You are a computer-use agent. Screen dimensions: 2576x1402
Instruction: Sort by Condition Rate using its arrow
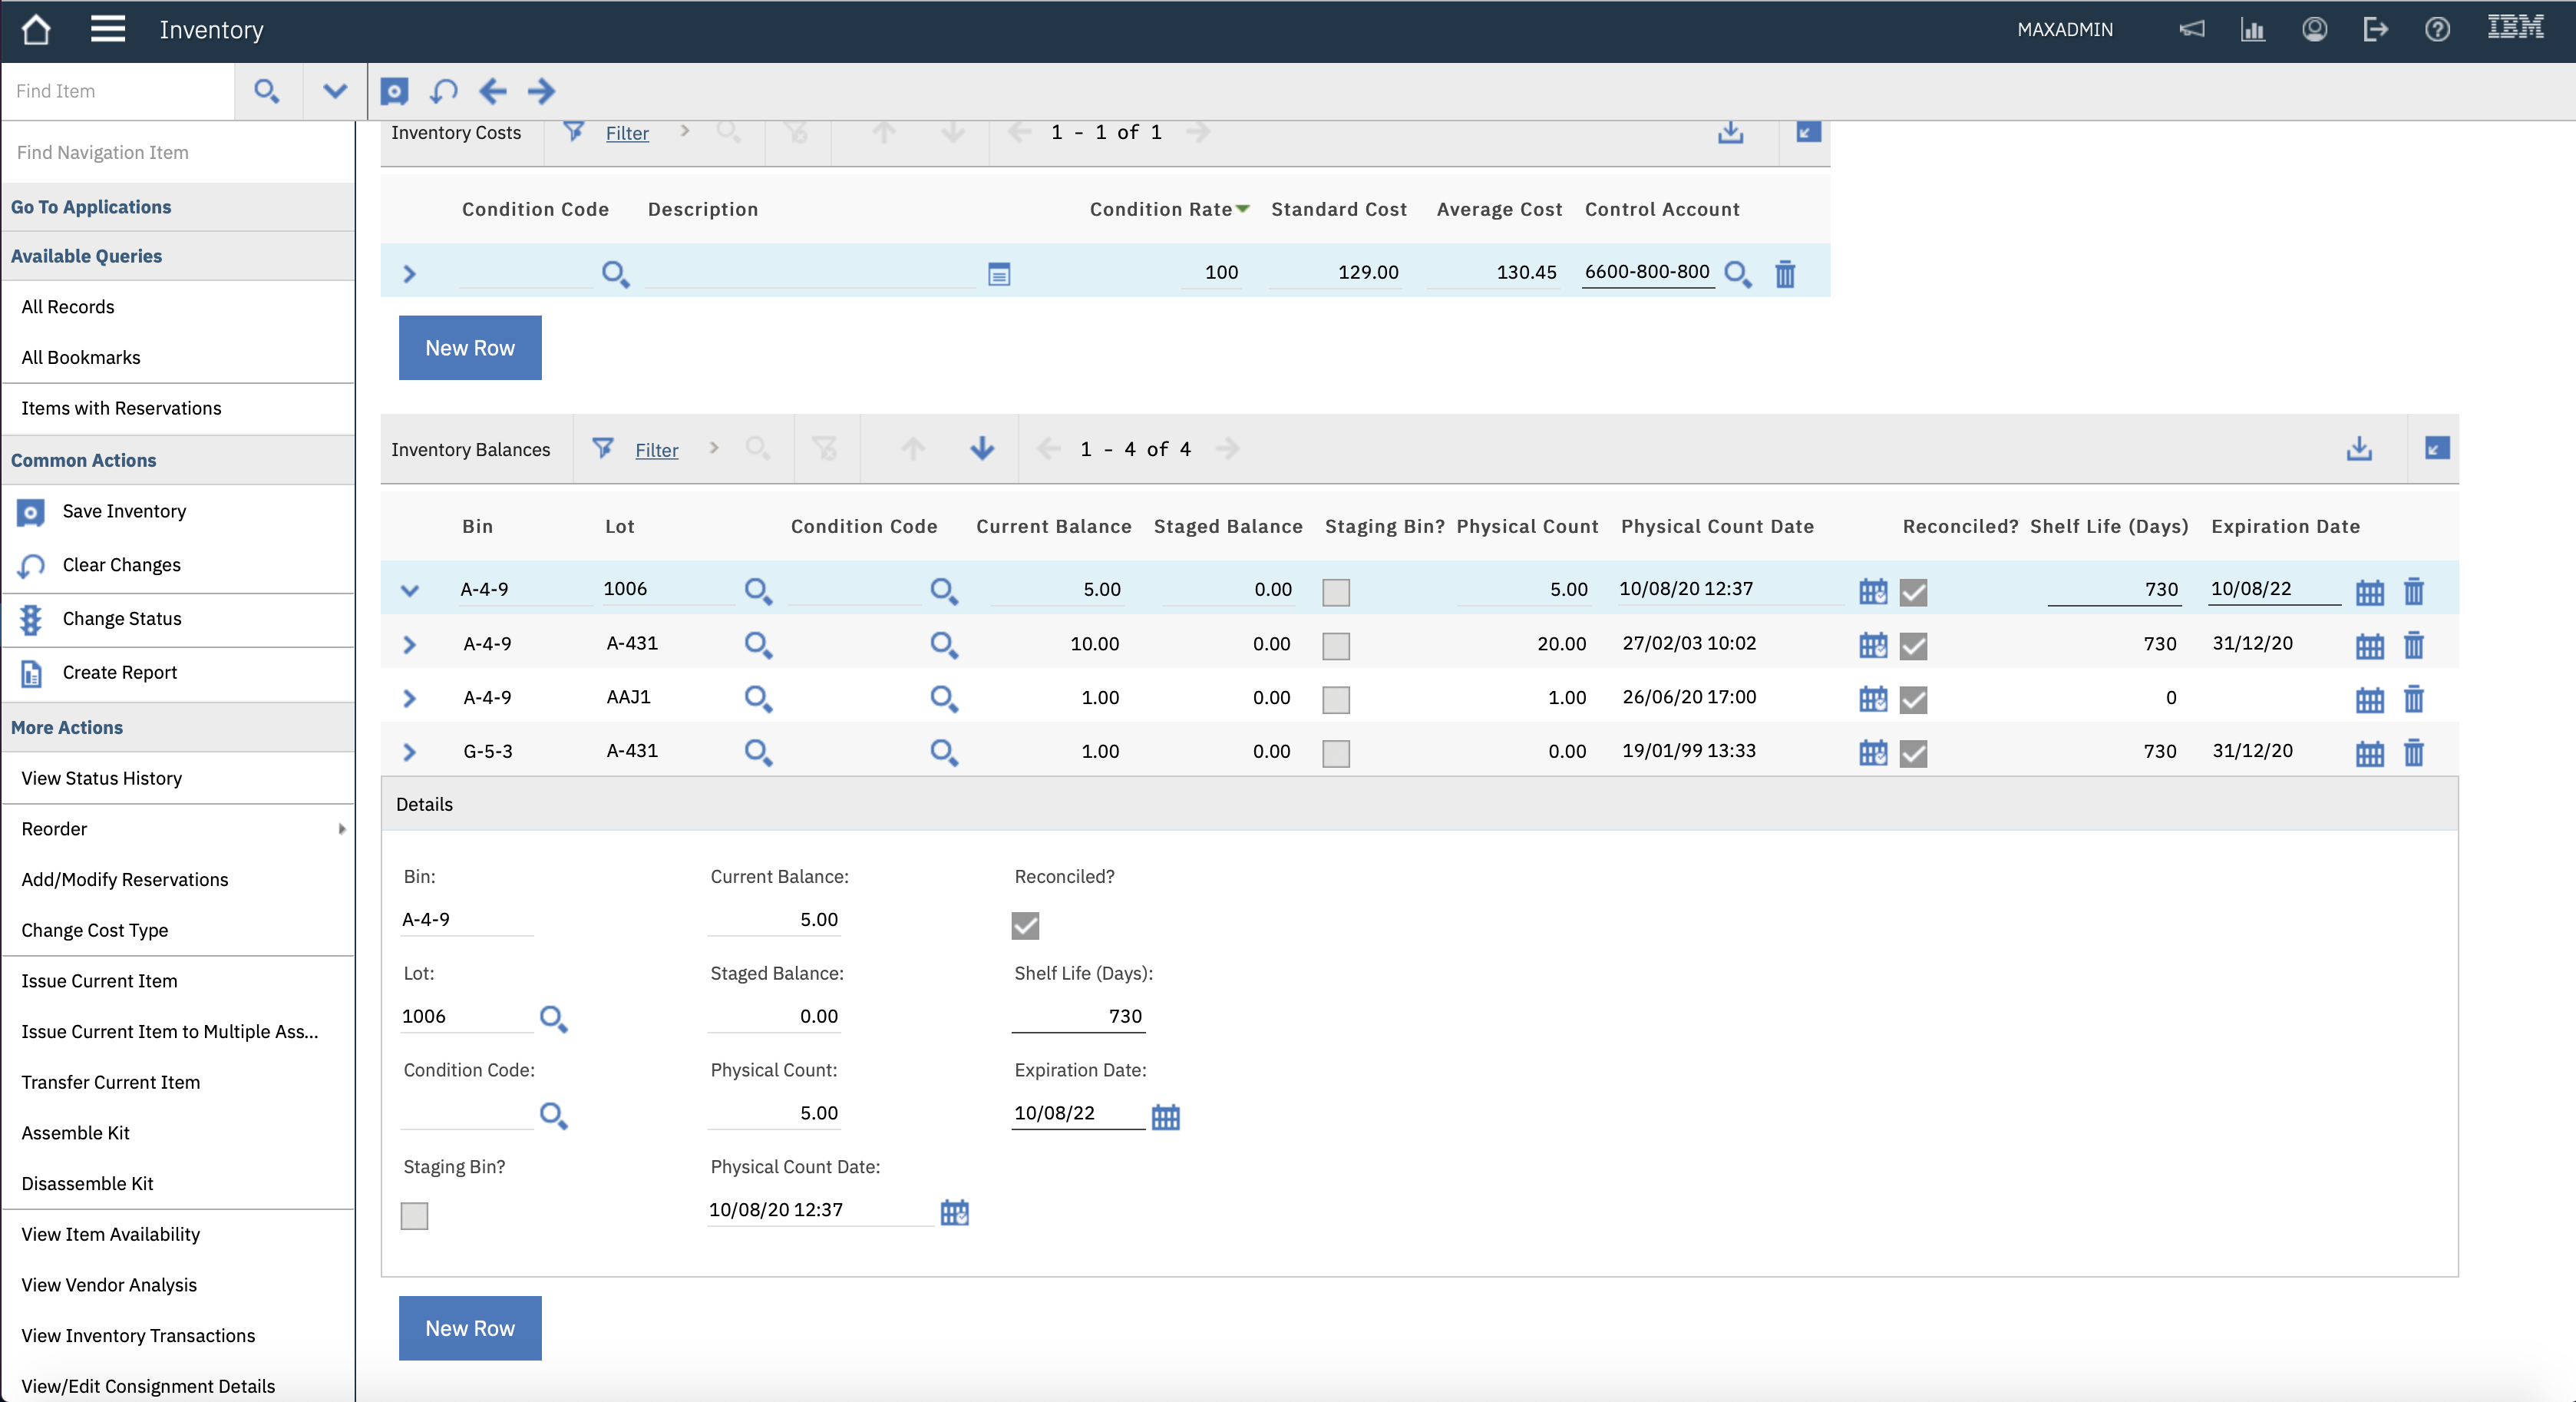(1244, 210)
